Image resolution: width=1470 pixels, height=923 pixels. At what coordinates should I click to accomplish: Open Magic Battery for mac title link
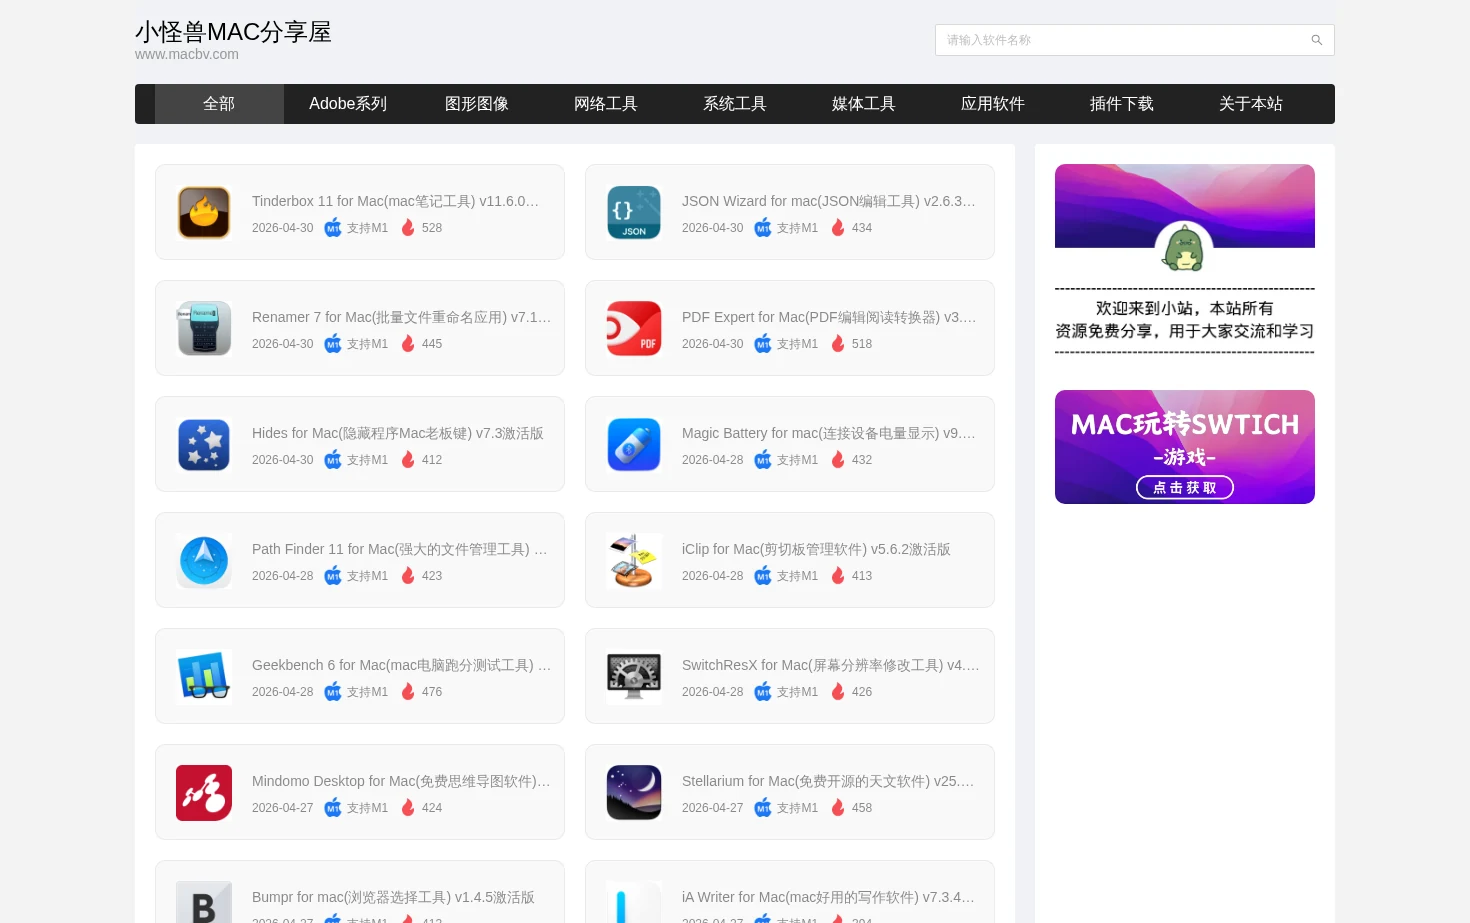(x=829, y=433)
